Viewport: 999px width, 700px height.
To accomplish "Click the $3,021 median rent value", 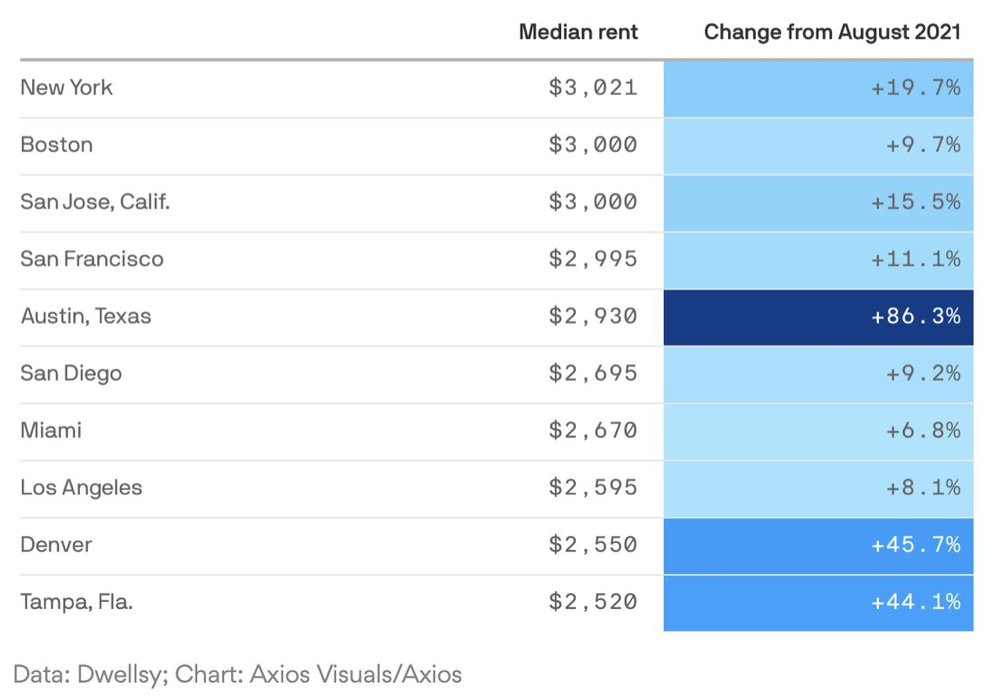I will point(592,87).
